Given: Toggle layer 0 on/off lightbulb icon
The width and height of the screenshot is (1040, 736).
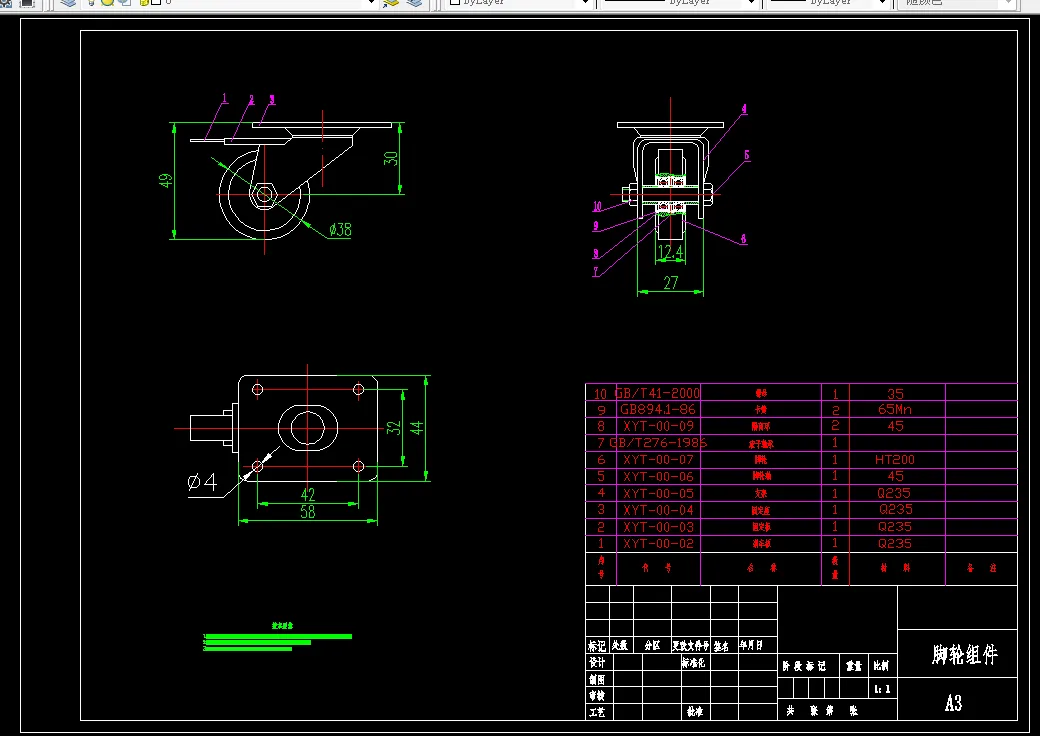Looking at the screenshot, I should [x=92, y=3].
